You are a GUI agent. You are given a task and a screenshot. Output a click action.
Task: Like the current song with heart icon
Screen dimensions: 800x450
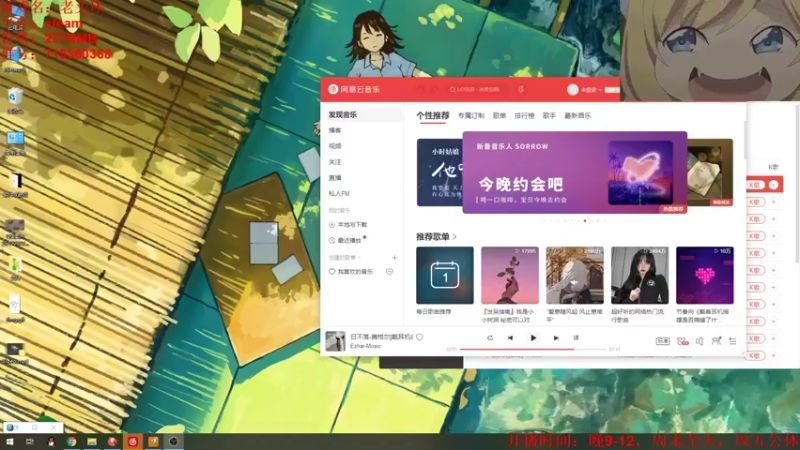point(419,337)
